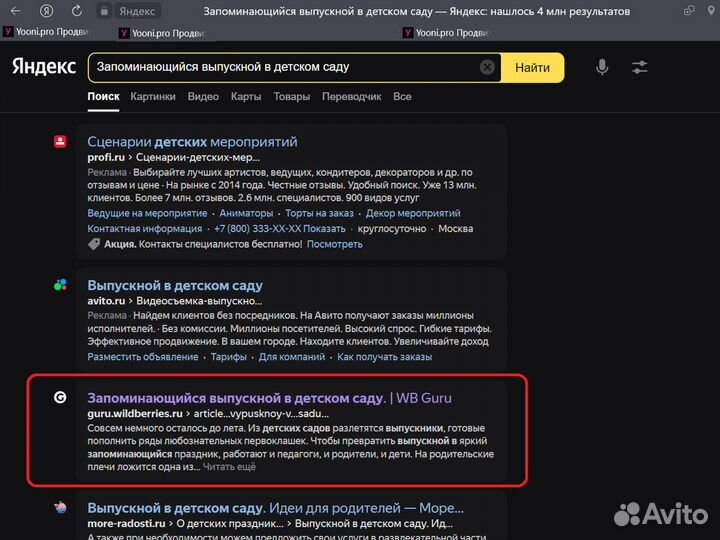720x540 pixels.
Task: Click Посмотреть link in Акция line
Action: pyautogui.click(x=334, y=244)
